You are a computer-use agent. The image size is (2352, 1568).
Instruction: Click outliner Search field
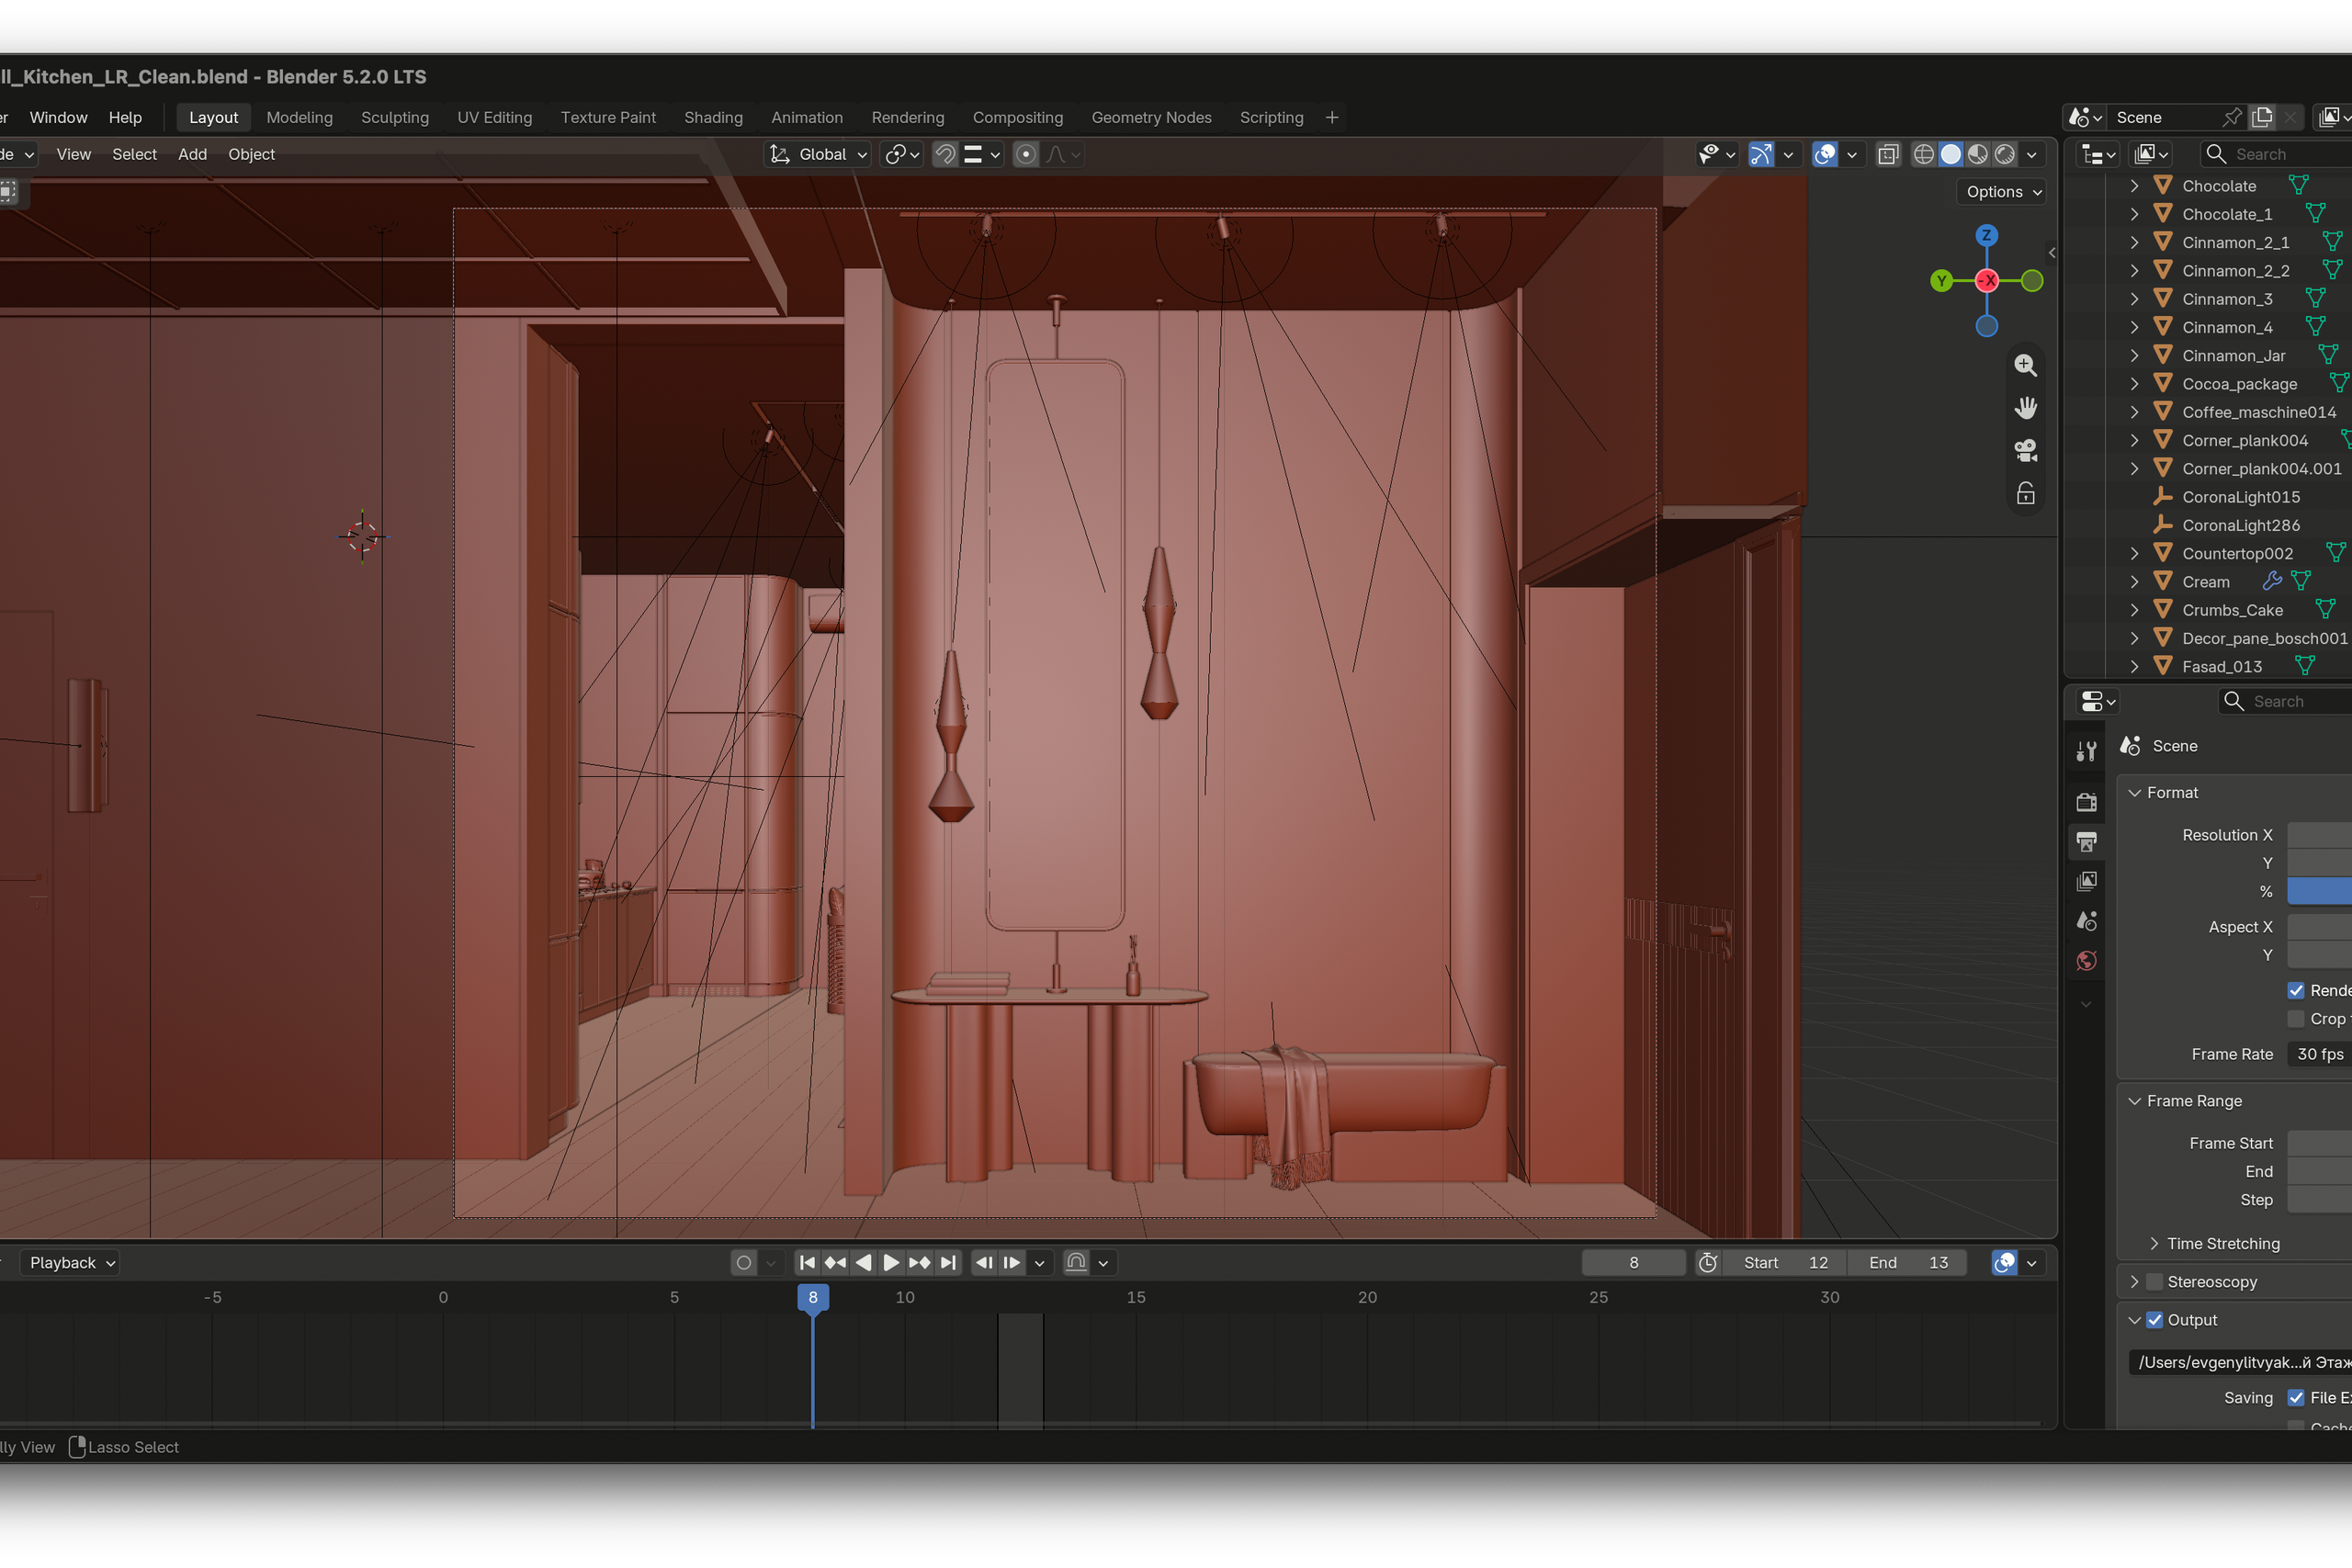[2275, 154]
